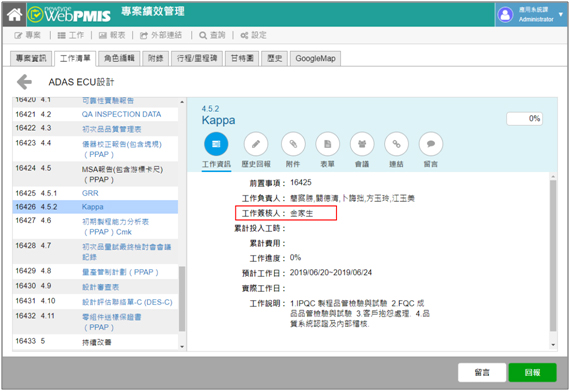Open the 表單 document icon
This screenshot has height=391, width=570.
click(328, 144)
